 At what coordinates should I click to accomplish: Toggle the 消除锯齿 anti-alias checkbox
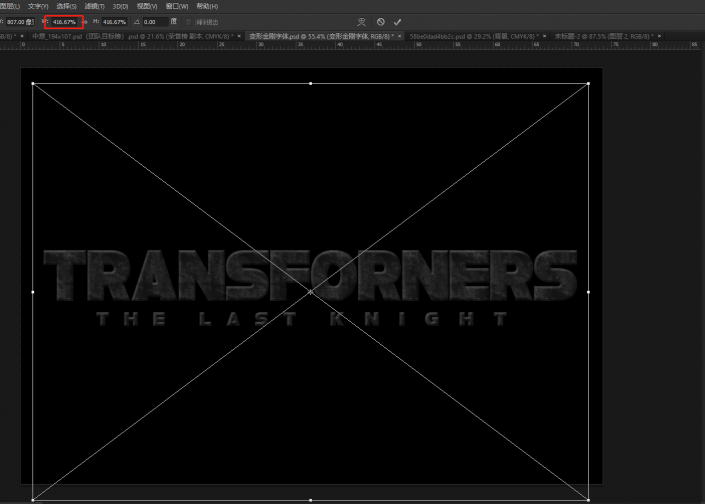(188, 22)
